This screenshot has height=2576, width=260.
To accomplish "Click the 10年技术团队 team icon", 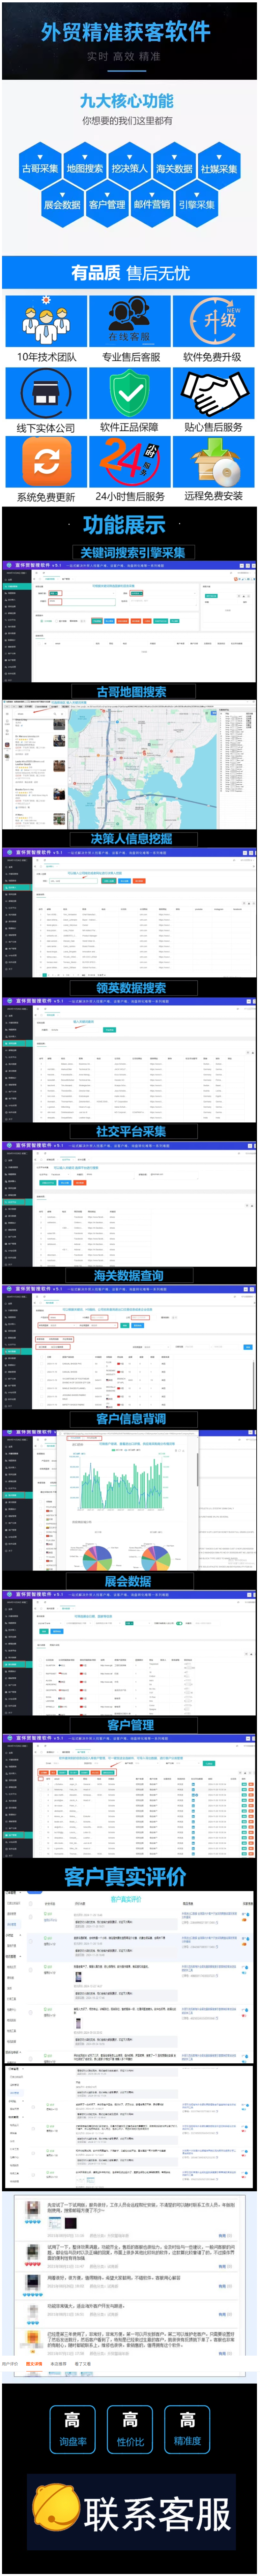I will (x=46, y=321).
